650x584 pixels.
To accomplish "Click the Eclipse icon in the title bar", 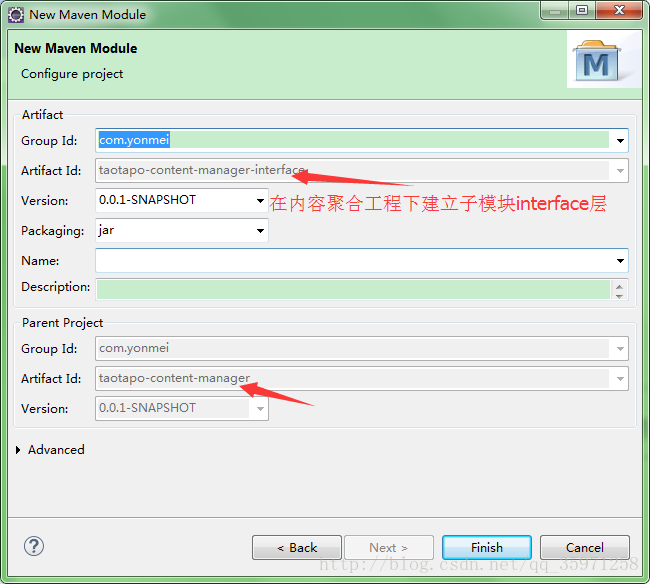I will point(16,15).
